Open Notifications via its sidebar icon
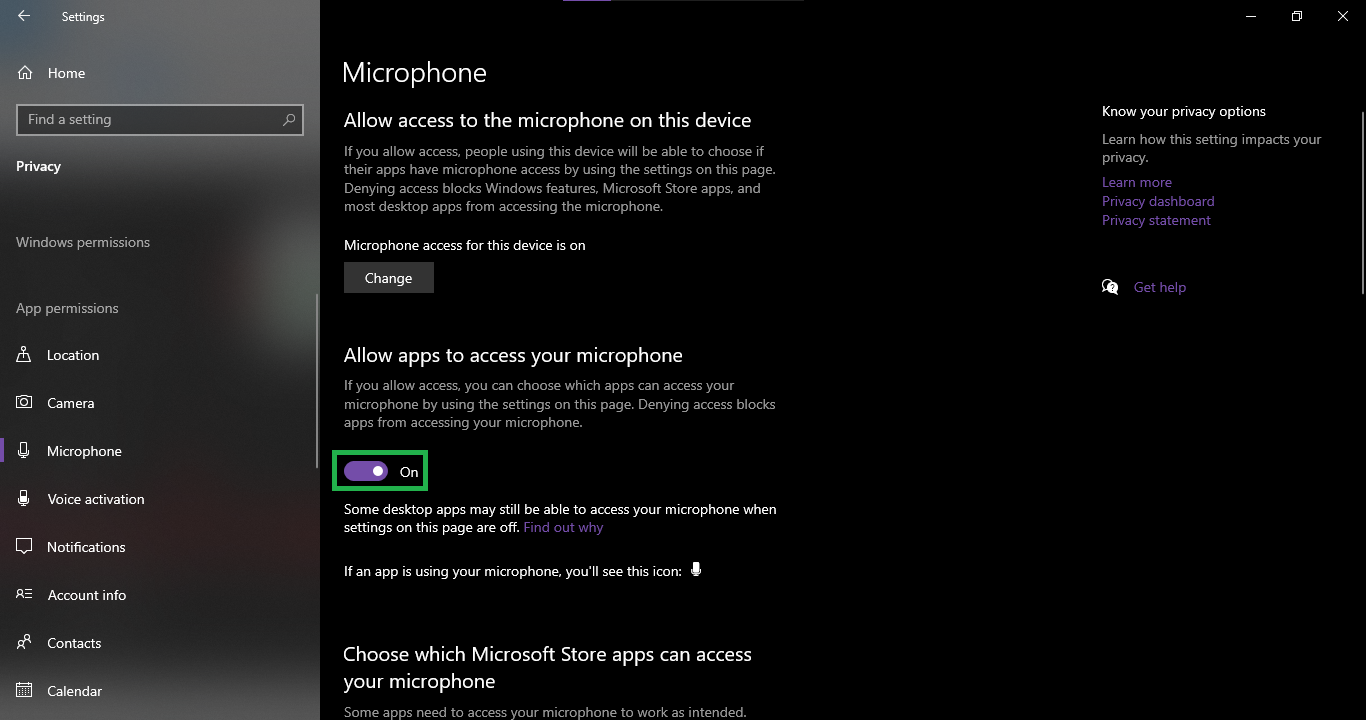Image resolution: width=1366 pixels, height=720 pixels. 24,547
